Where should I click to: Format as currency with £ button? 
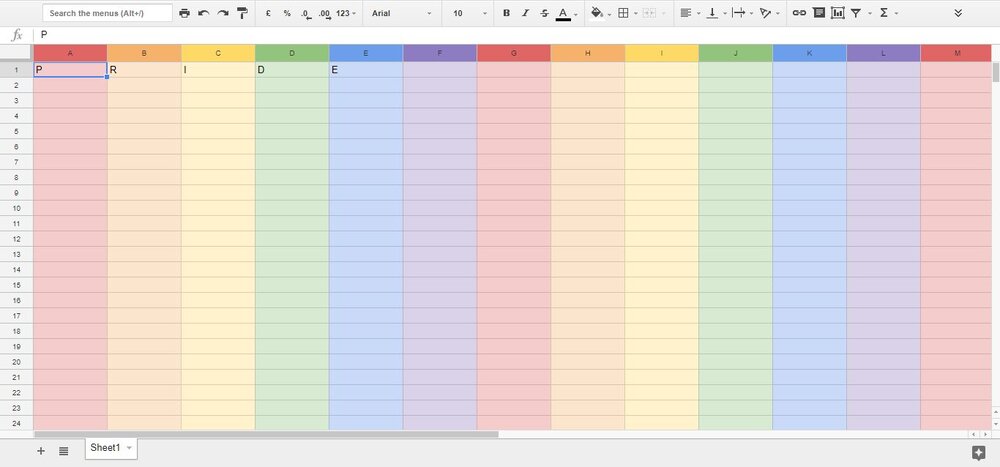268,13
